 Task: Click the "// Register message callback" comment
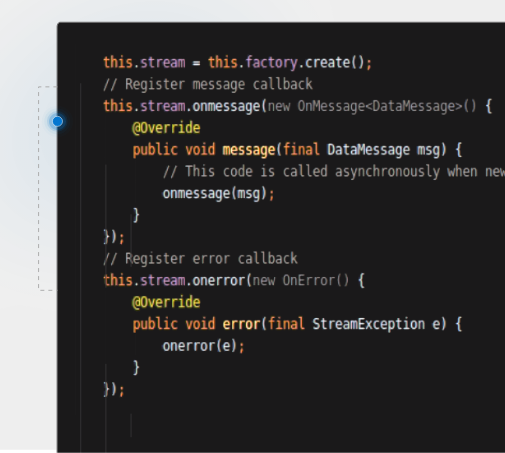[x=208, y=84]
